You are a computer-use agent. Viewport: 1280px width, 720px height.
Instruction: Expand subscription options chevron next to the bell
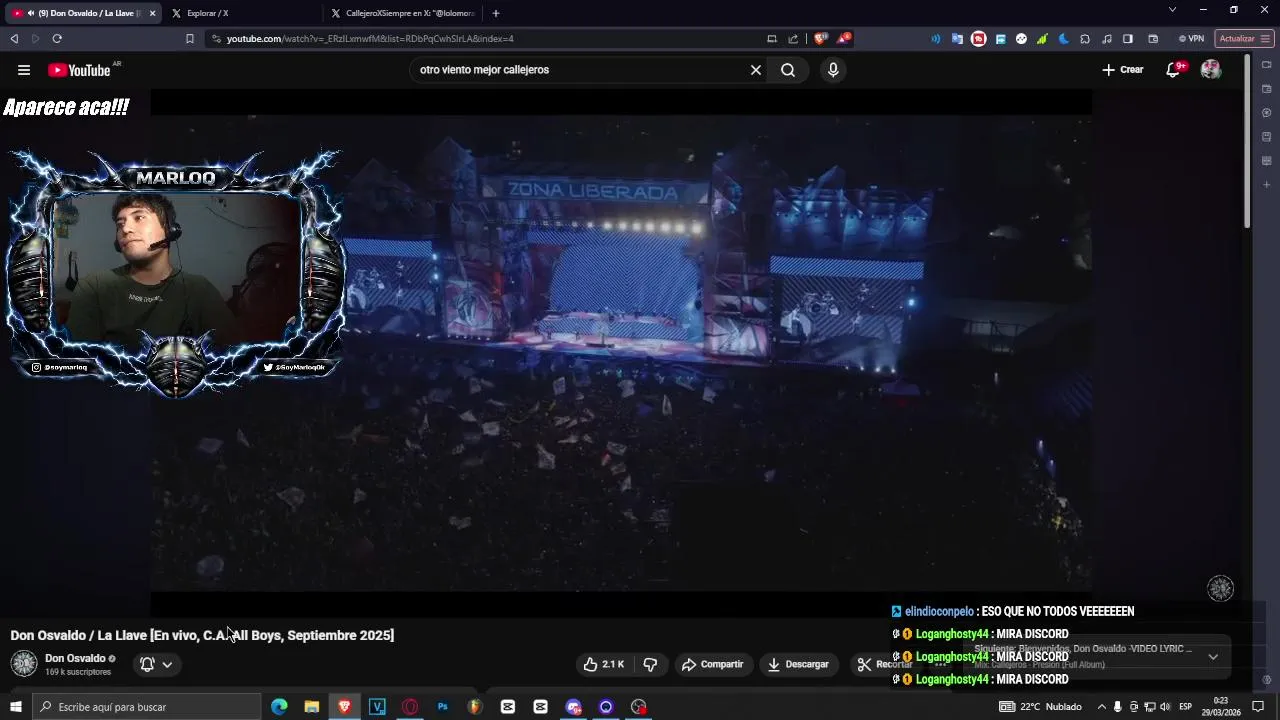[x=167, y=664]
